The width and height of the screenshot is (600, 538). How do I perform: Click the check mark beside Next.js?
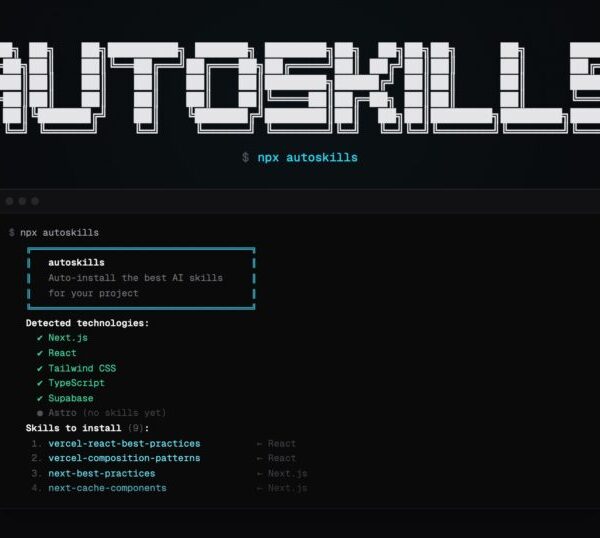pos(40,338)
